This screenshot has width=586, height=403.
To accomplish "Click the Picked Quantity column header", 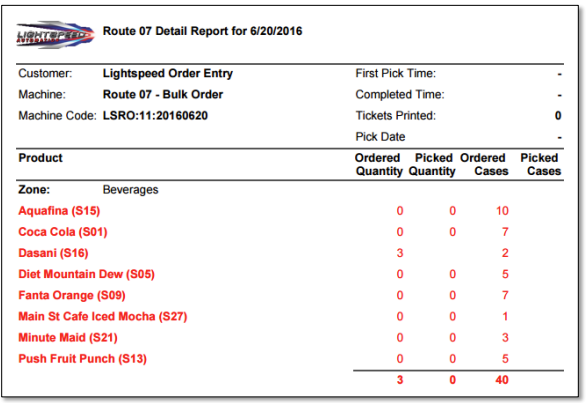I will tap(432, 164).
